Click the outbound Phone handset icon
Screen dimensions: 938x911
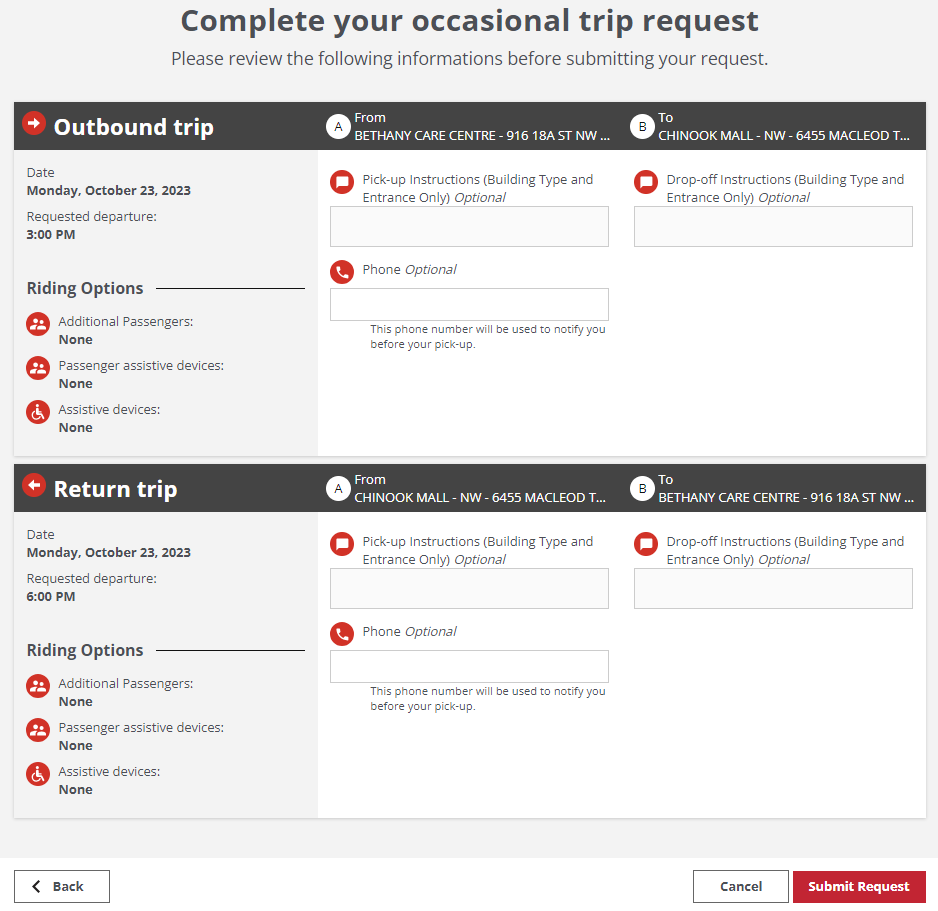point(342,271)
